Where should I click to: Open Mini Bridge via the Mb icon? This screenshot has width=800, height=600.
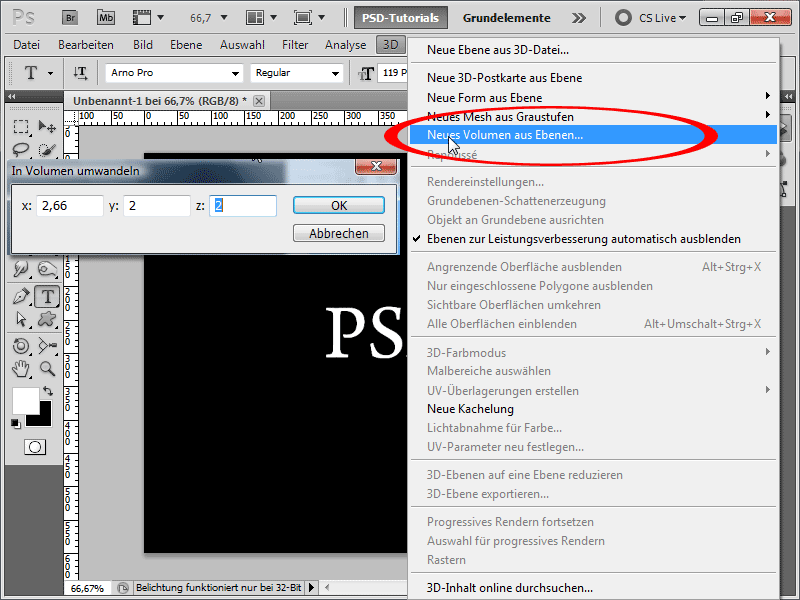(106, 18)
